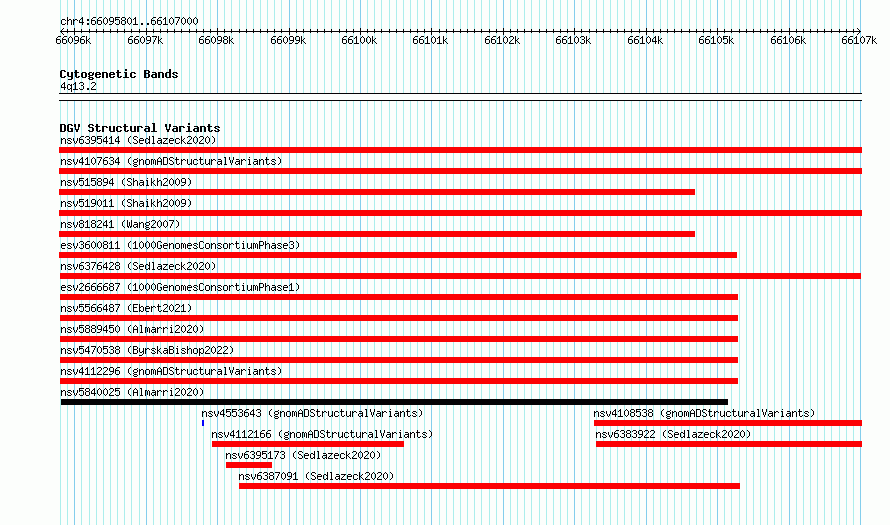Click the red bar for nsv6383922
The image size is (890, 525).
[x=729, y=444]
